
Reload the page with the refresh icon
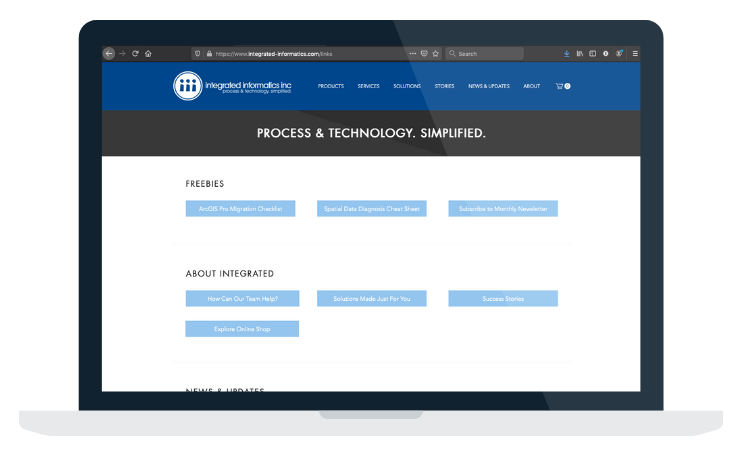tap(135, 54)
